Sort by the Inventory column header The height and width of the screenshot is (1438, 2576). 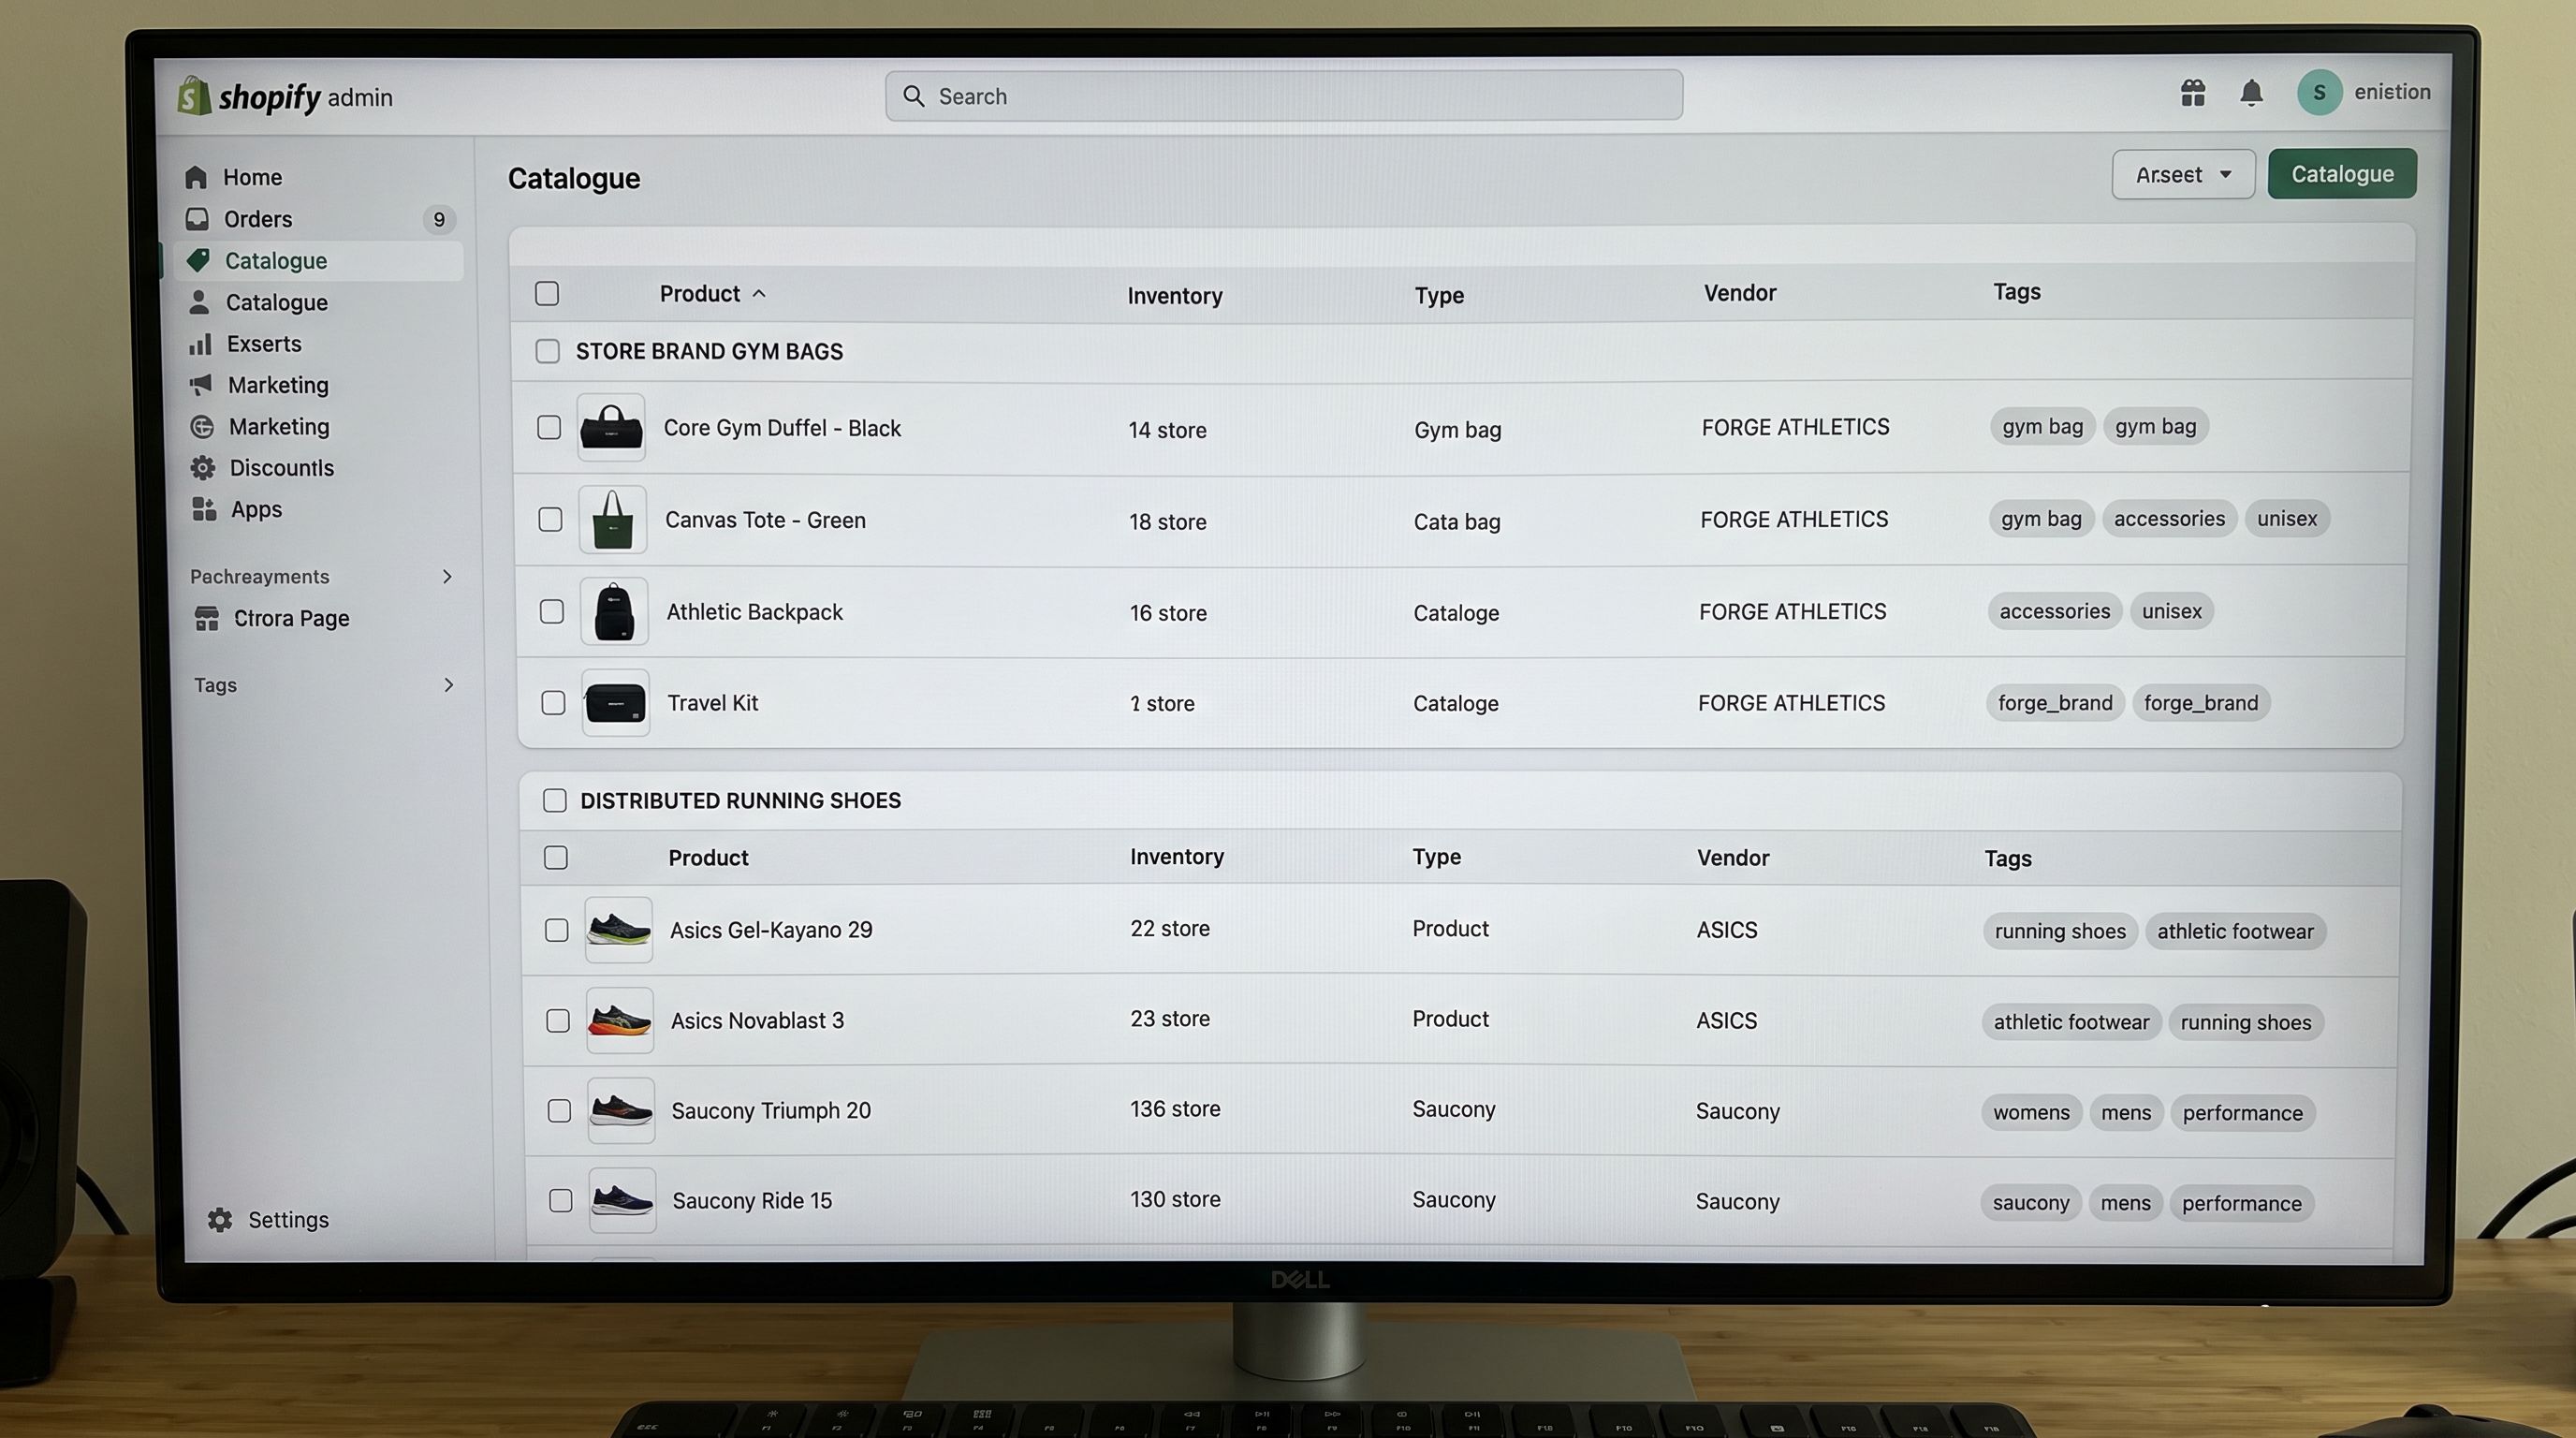click(1175, 296)
